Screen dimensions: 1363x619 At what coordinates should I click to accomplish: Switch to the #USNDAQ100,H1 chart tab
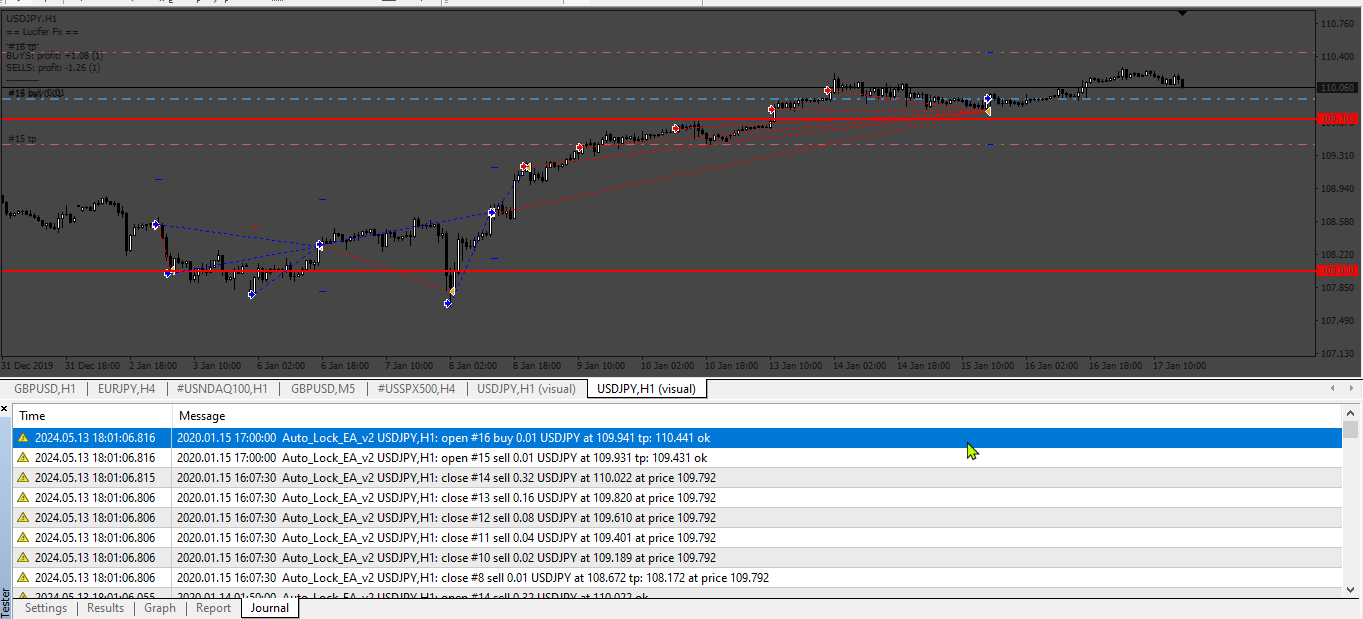(x=222, y=389)
